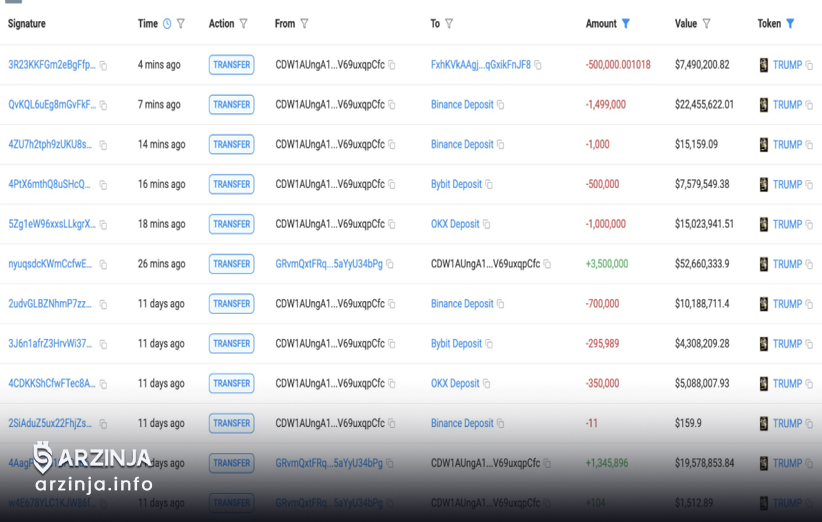822x522 pixels.
Task: Copy Binance Deposit address in 7 mins row
Action: 501,105
